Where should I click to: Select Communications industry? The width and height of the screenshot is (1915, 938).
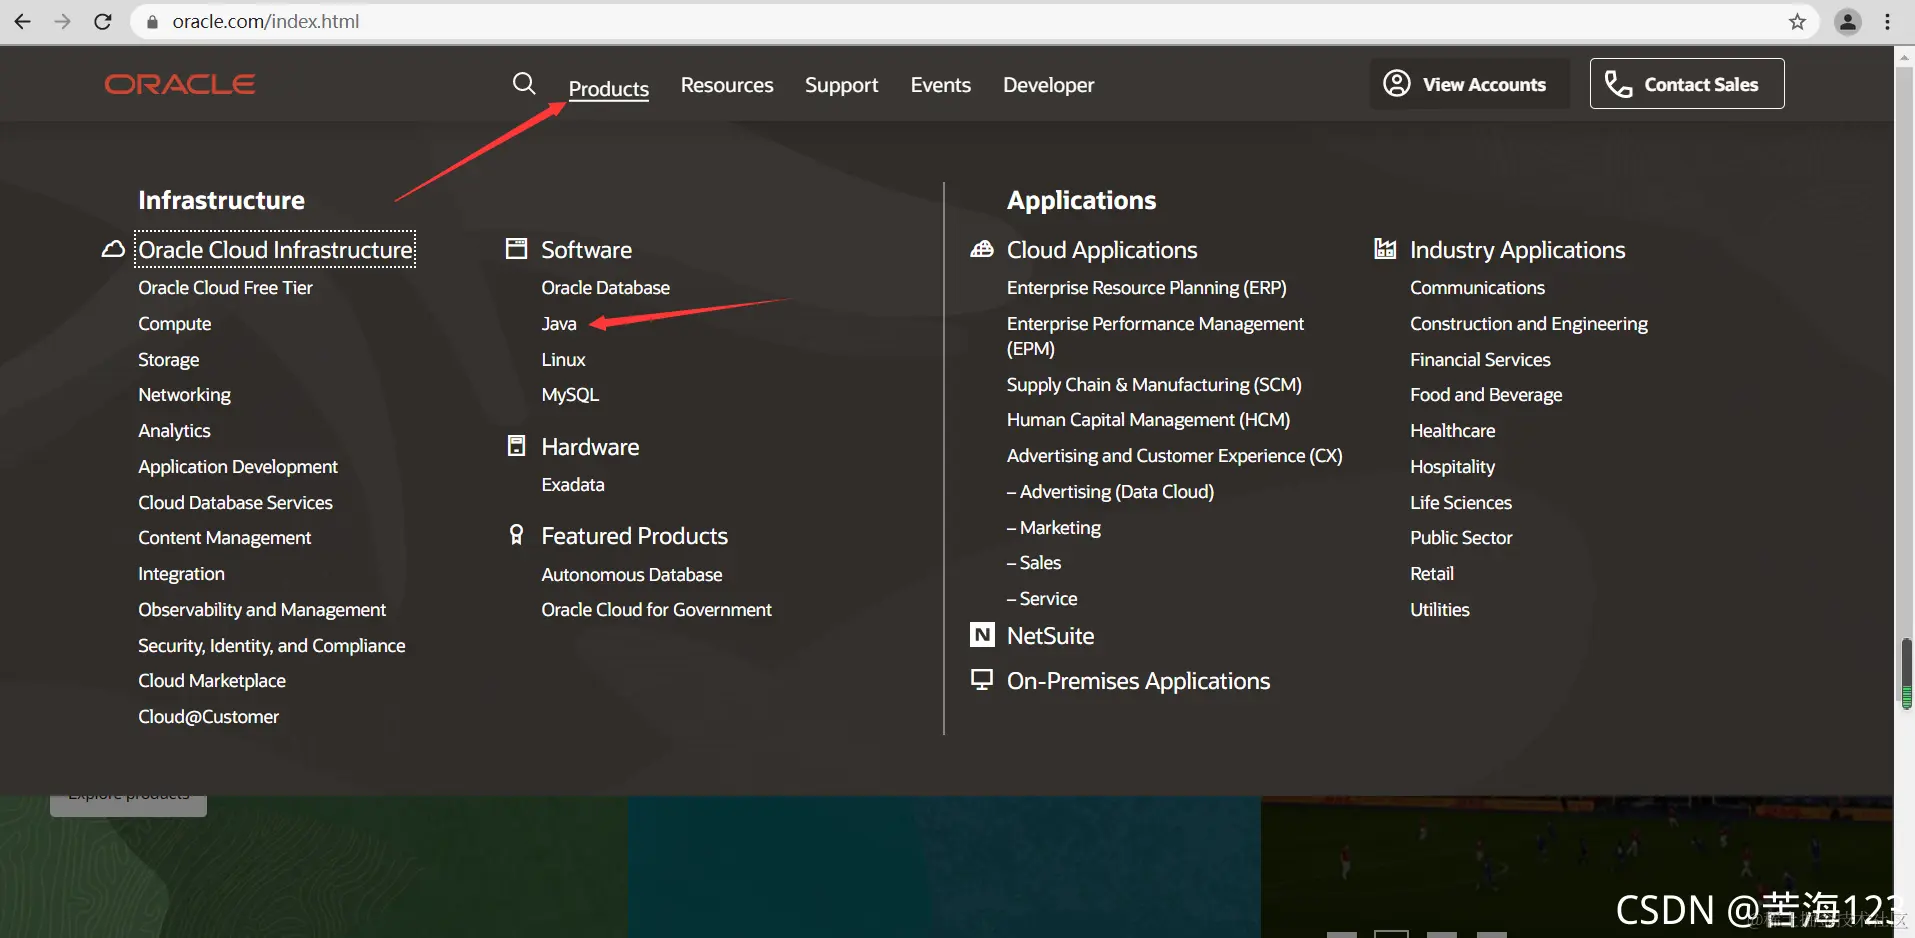click(x=1478, y=287)
